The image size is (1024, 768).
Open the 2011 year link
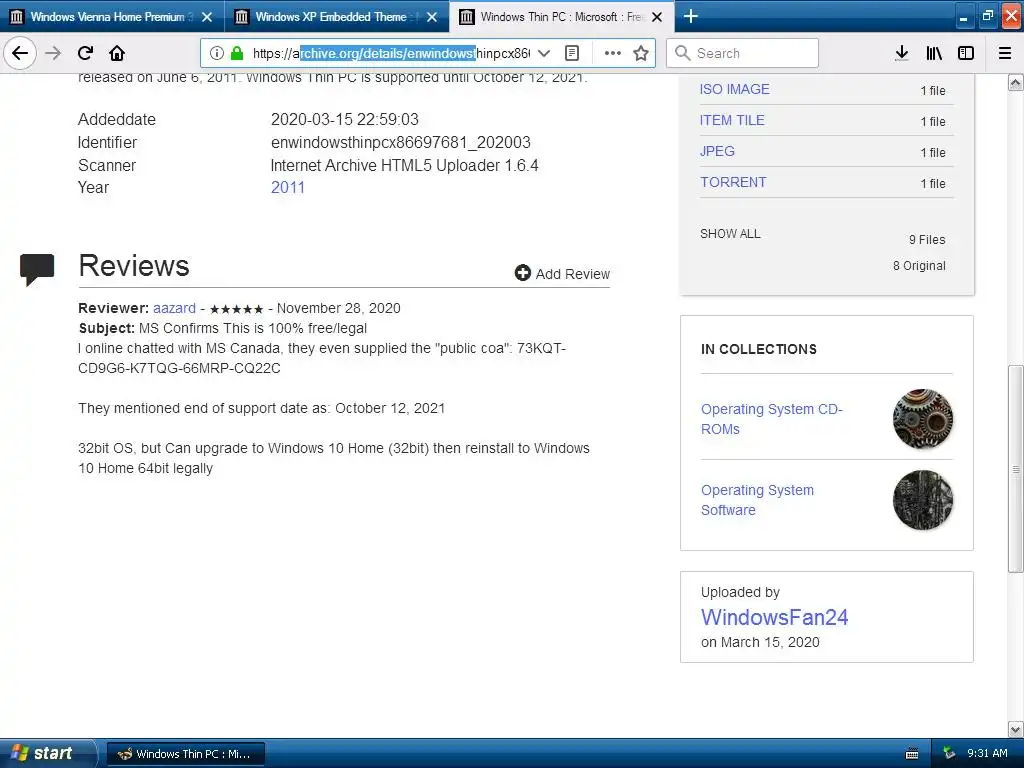click(x=288, y=187)
